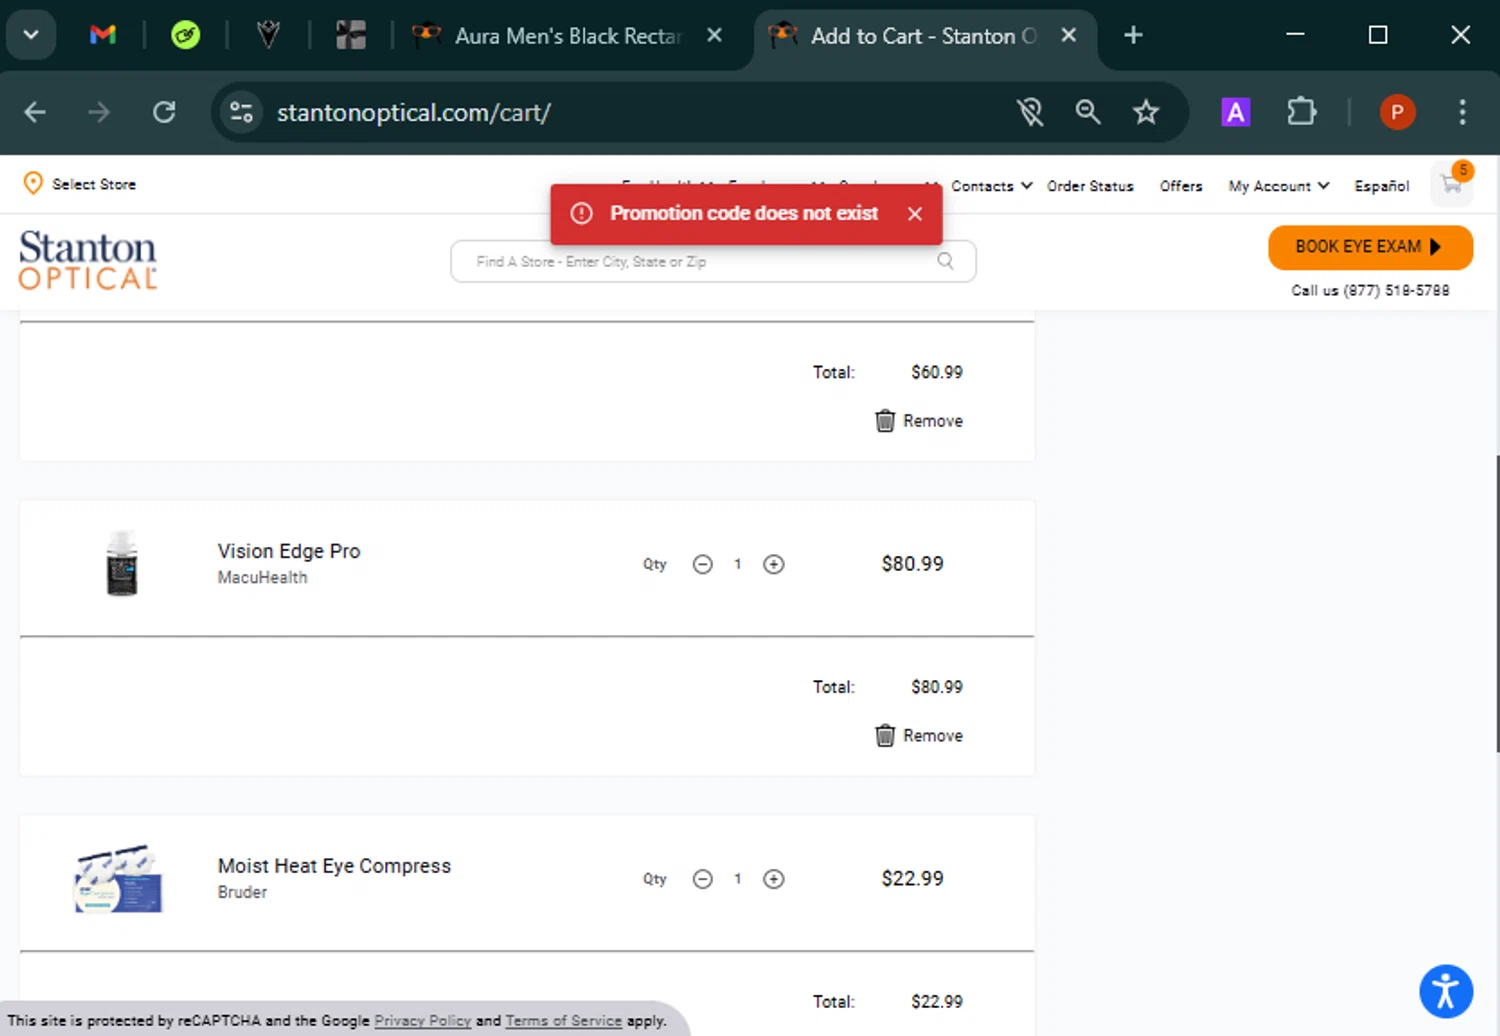This screenshot has width=1500, height=1036.
Task: Click the address bar URL stantonoptical.com/cart/
Action: coord(414,112)
